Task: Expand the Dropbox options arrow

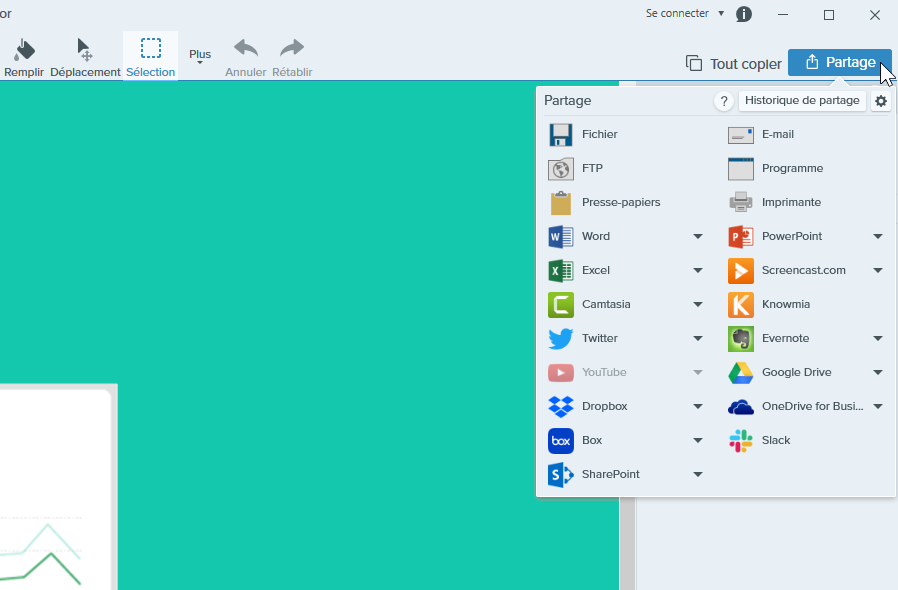Action: pyautogui.click(x=698, y=406)
